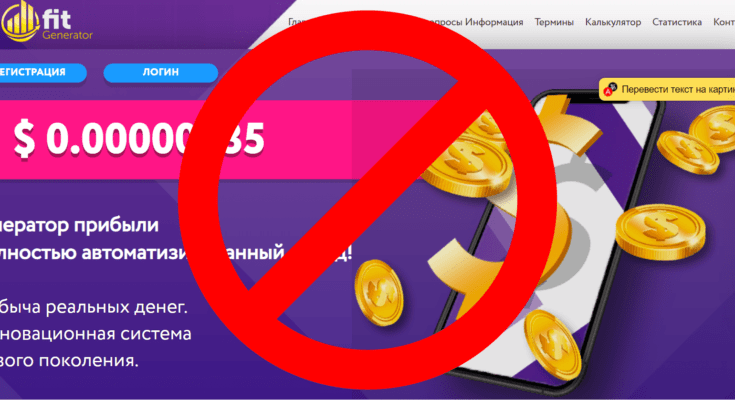Open the Статистика section
The width and height of the screenshot is (735, 400).
pos(677,22)
